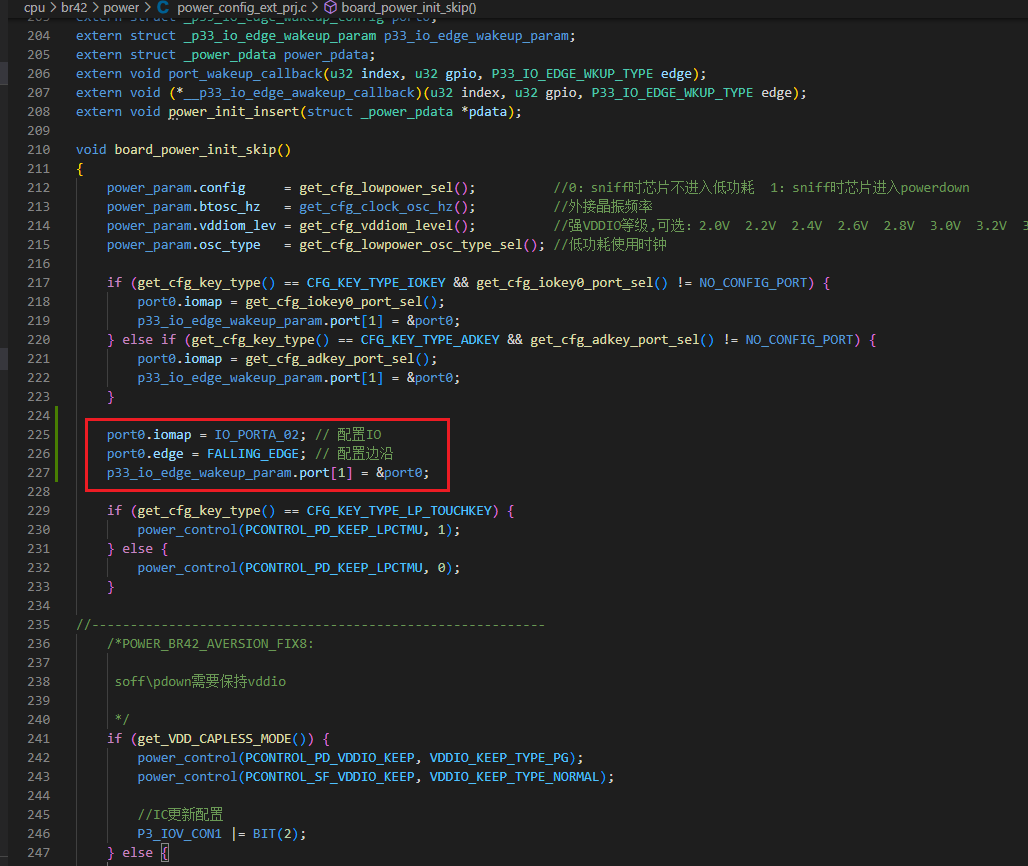Click the CFG_KEY_TYPE_LP_TOUCHKEY constant
Image resolution: width=1028 pixels, height=866 pixels.
(x=399, y=511)
